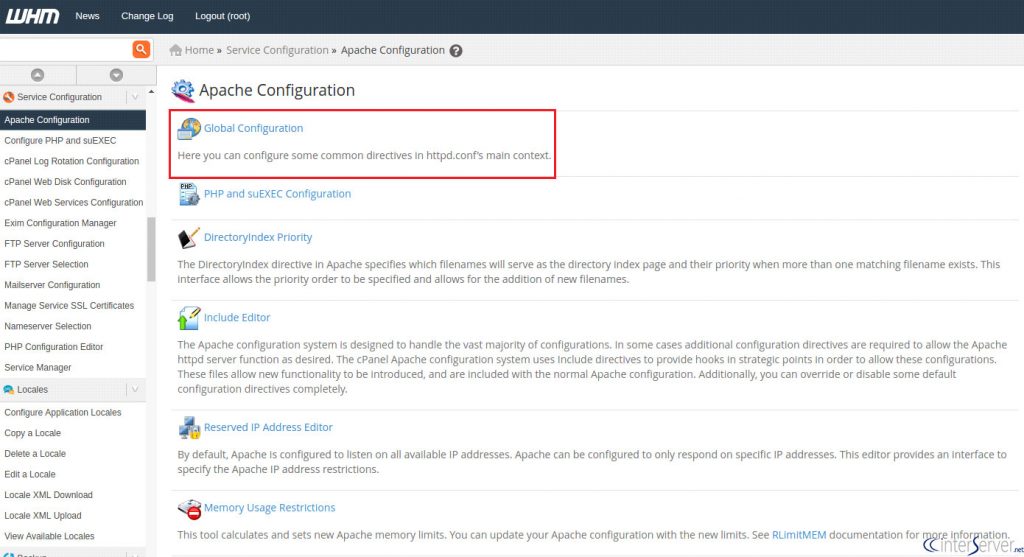Open FTP Server Configuration

54,244
